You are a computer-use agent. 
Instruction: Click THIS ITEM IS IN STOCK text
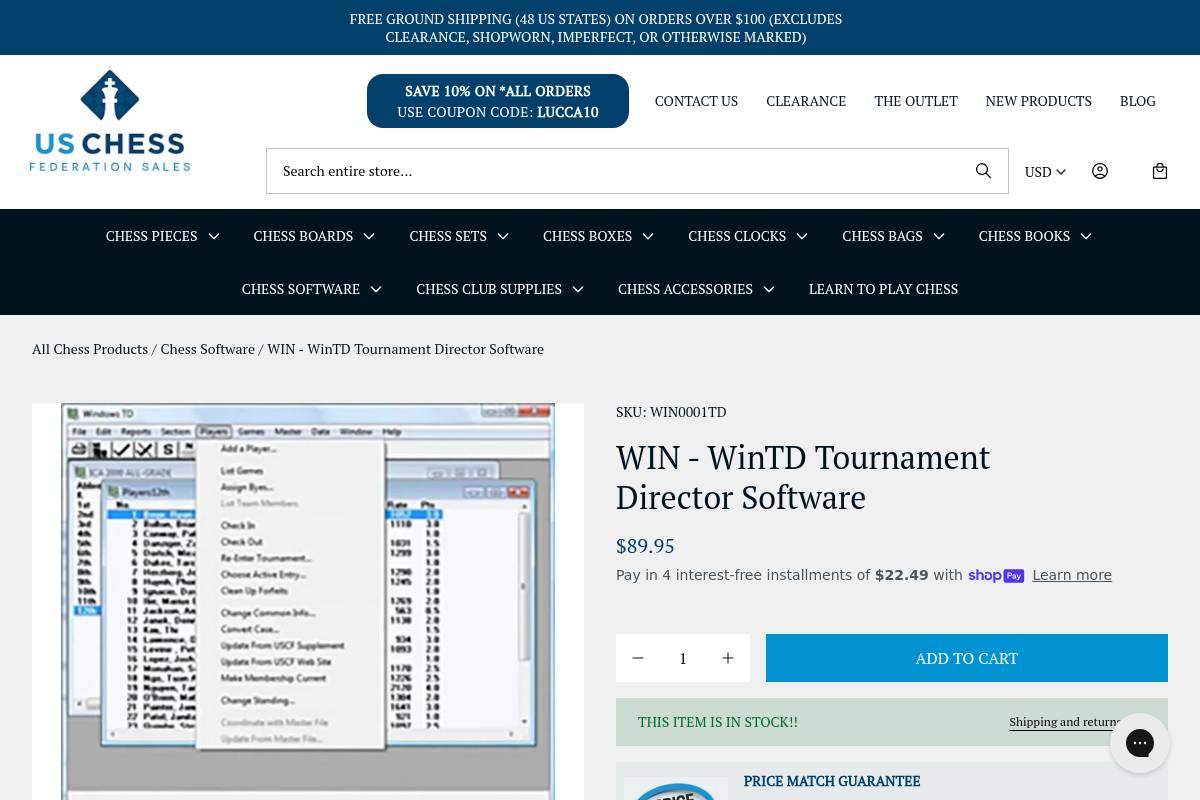718,722
